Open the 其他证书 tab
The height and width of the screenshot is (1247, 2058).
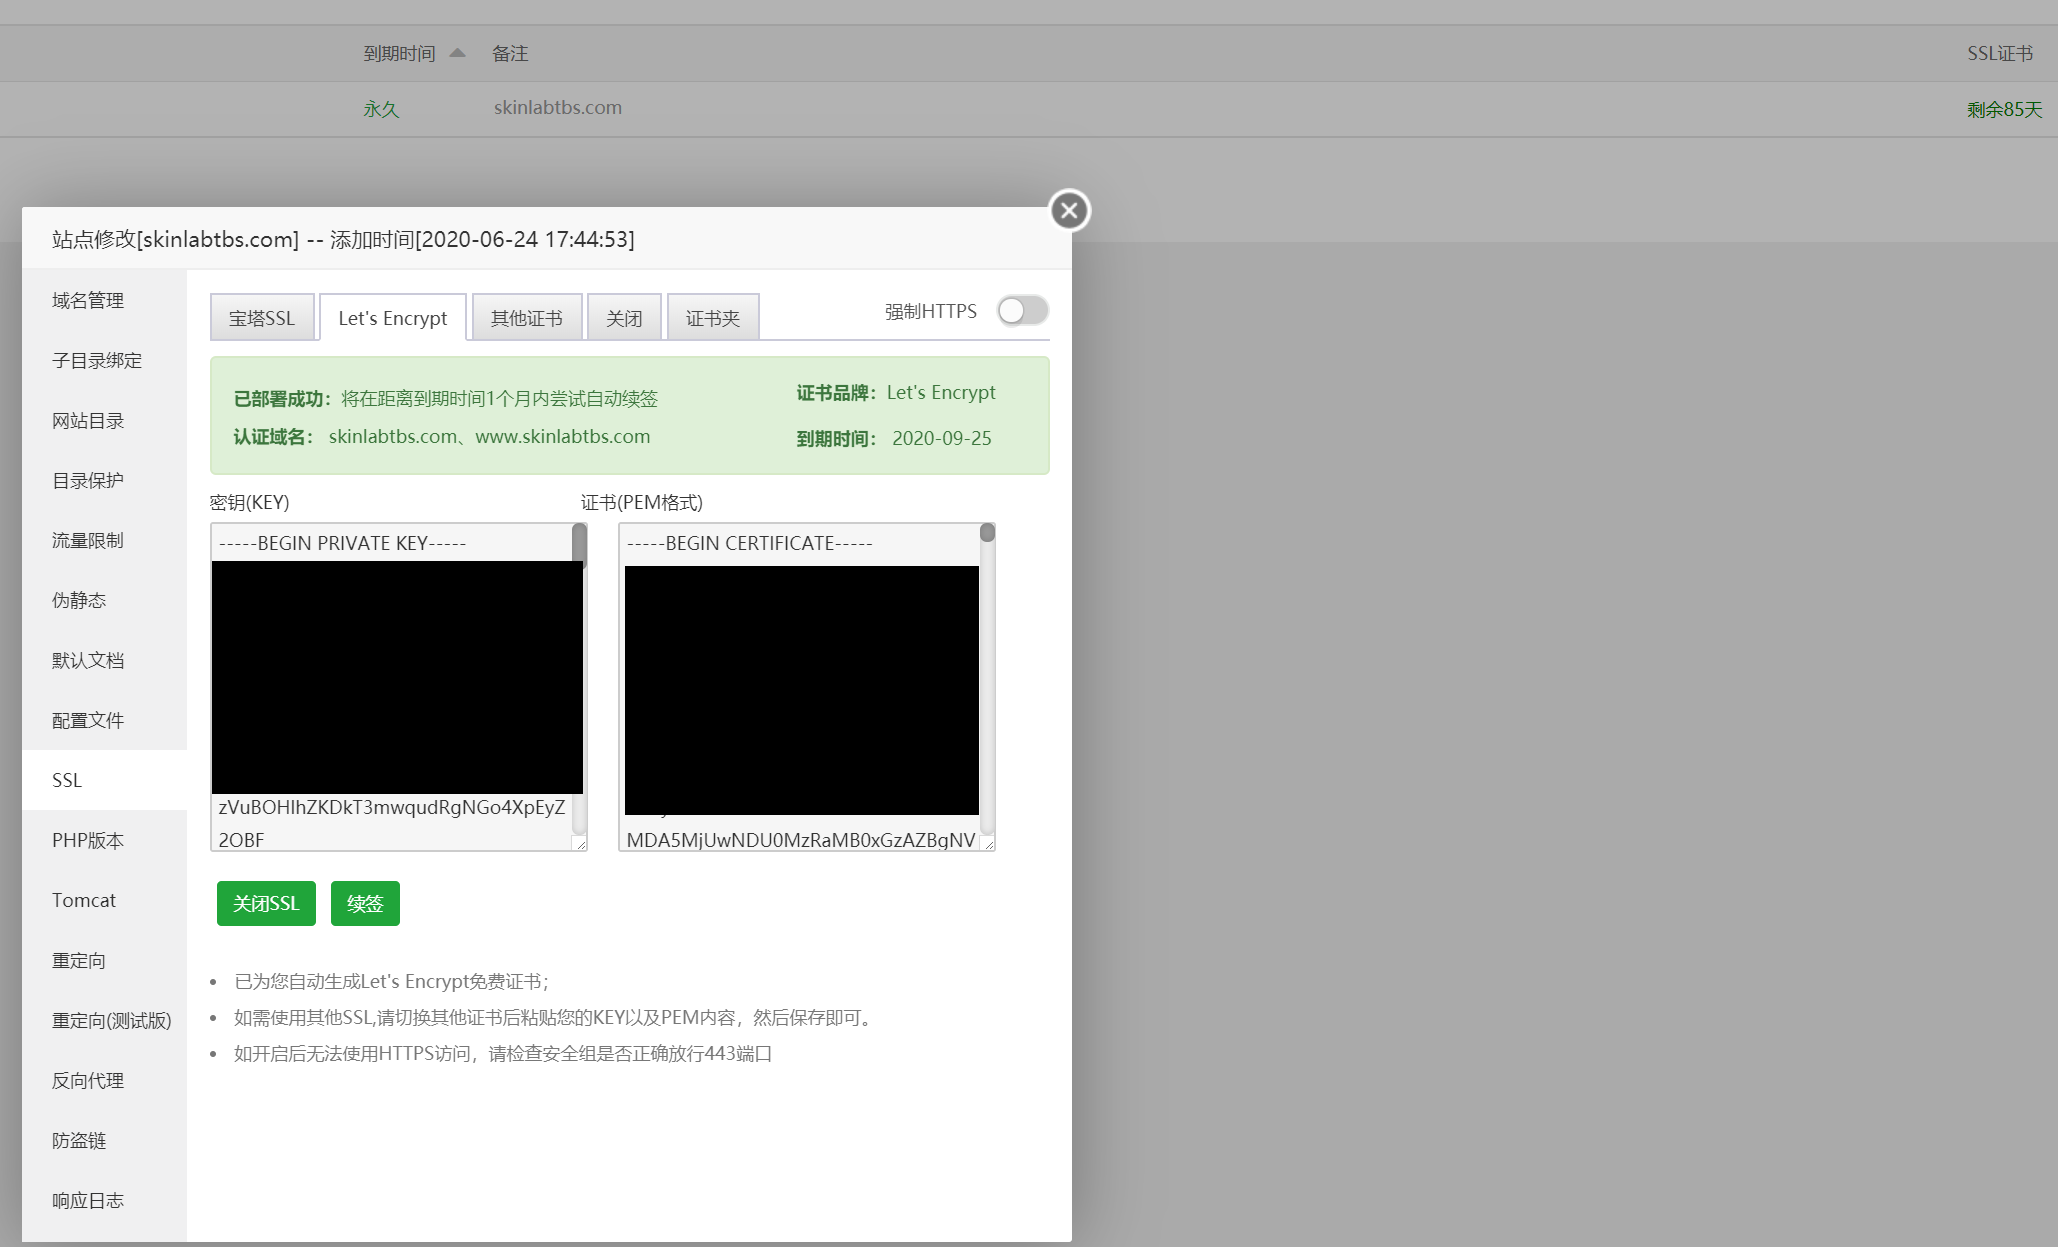(x=527, y=318)
